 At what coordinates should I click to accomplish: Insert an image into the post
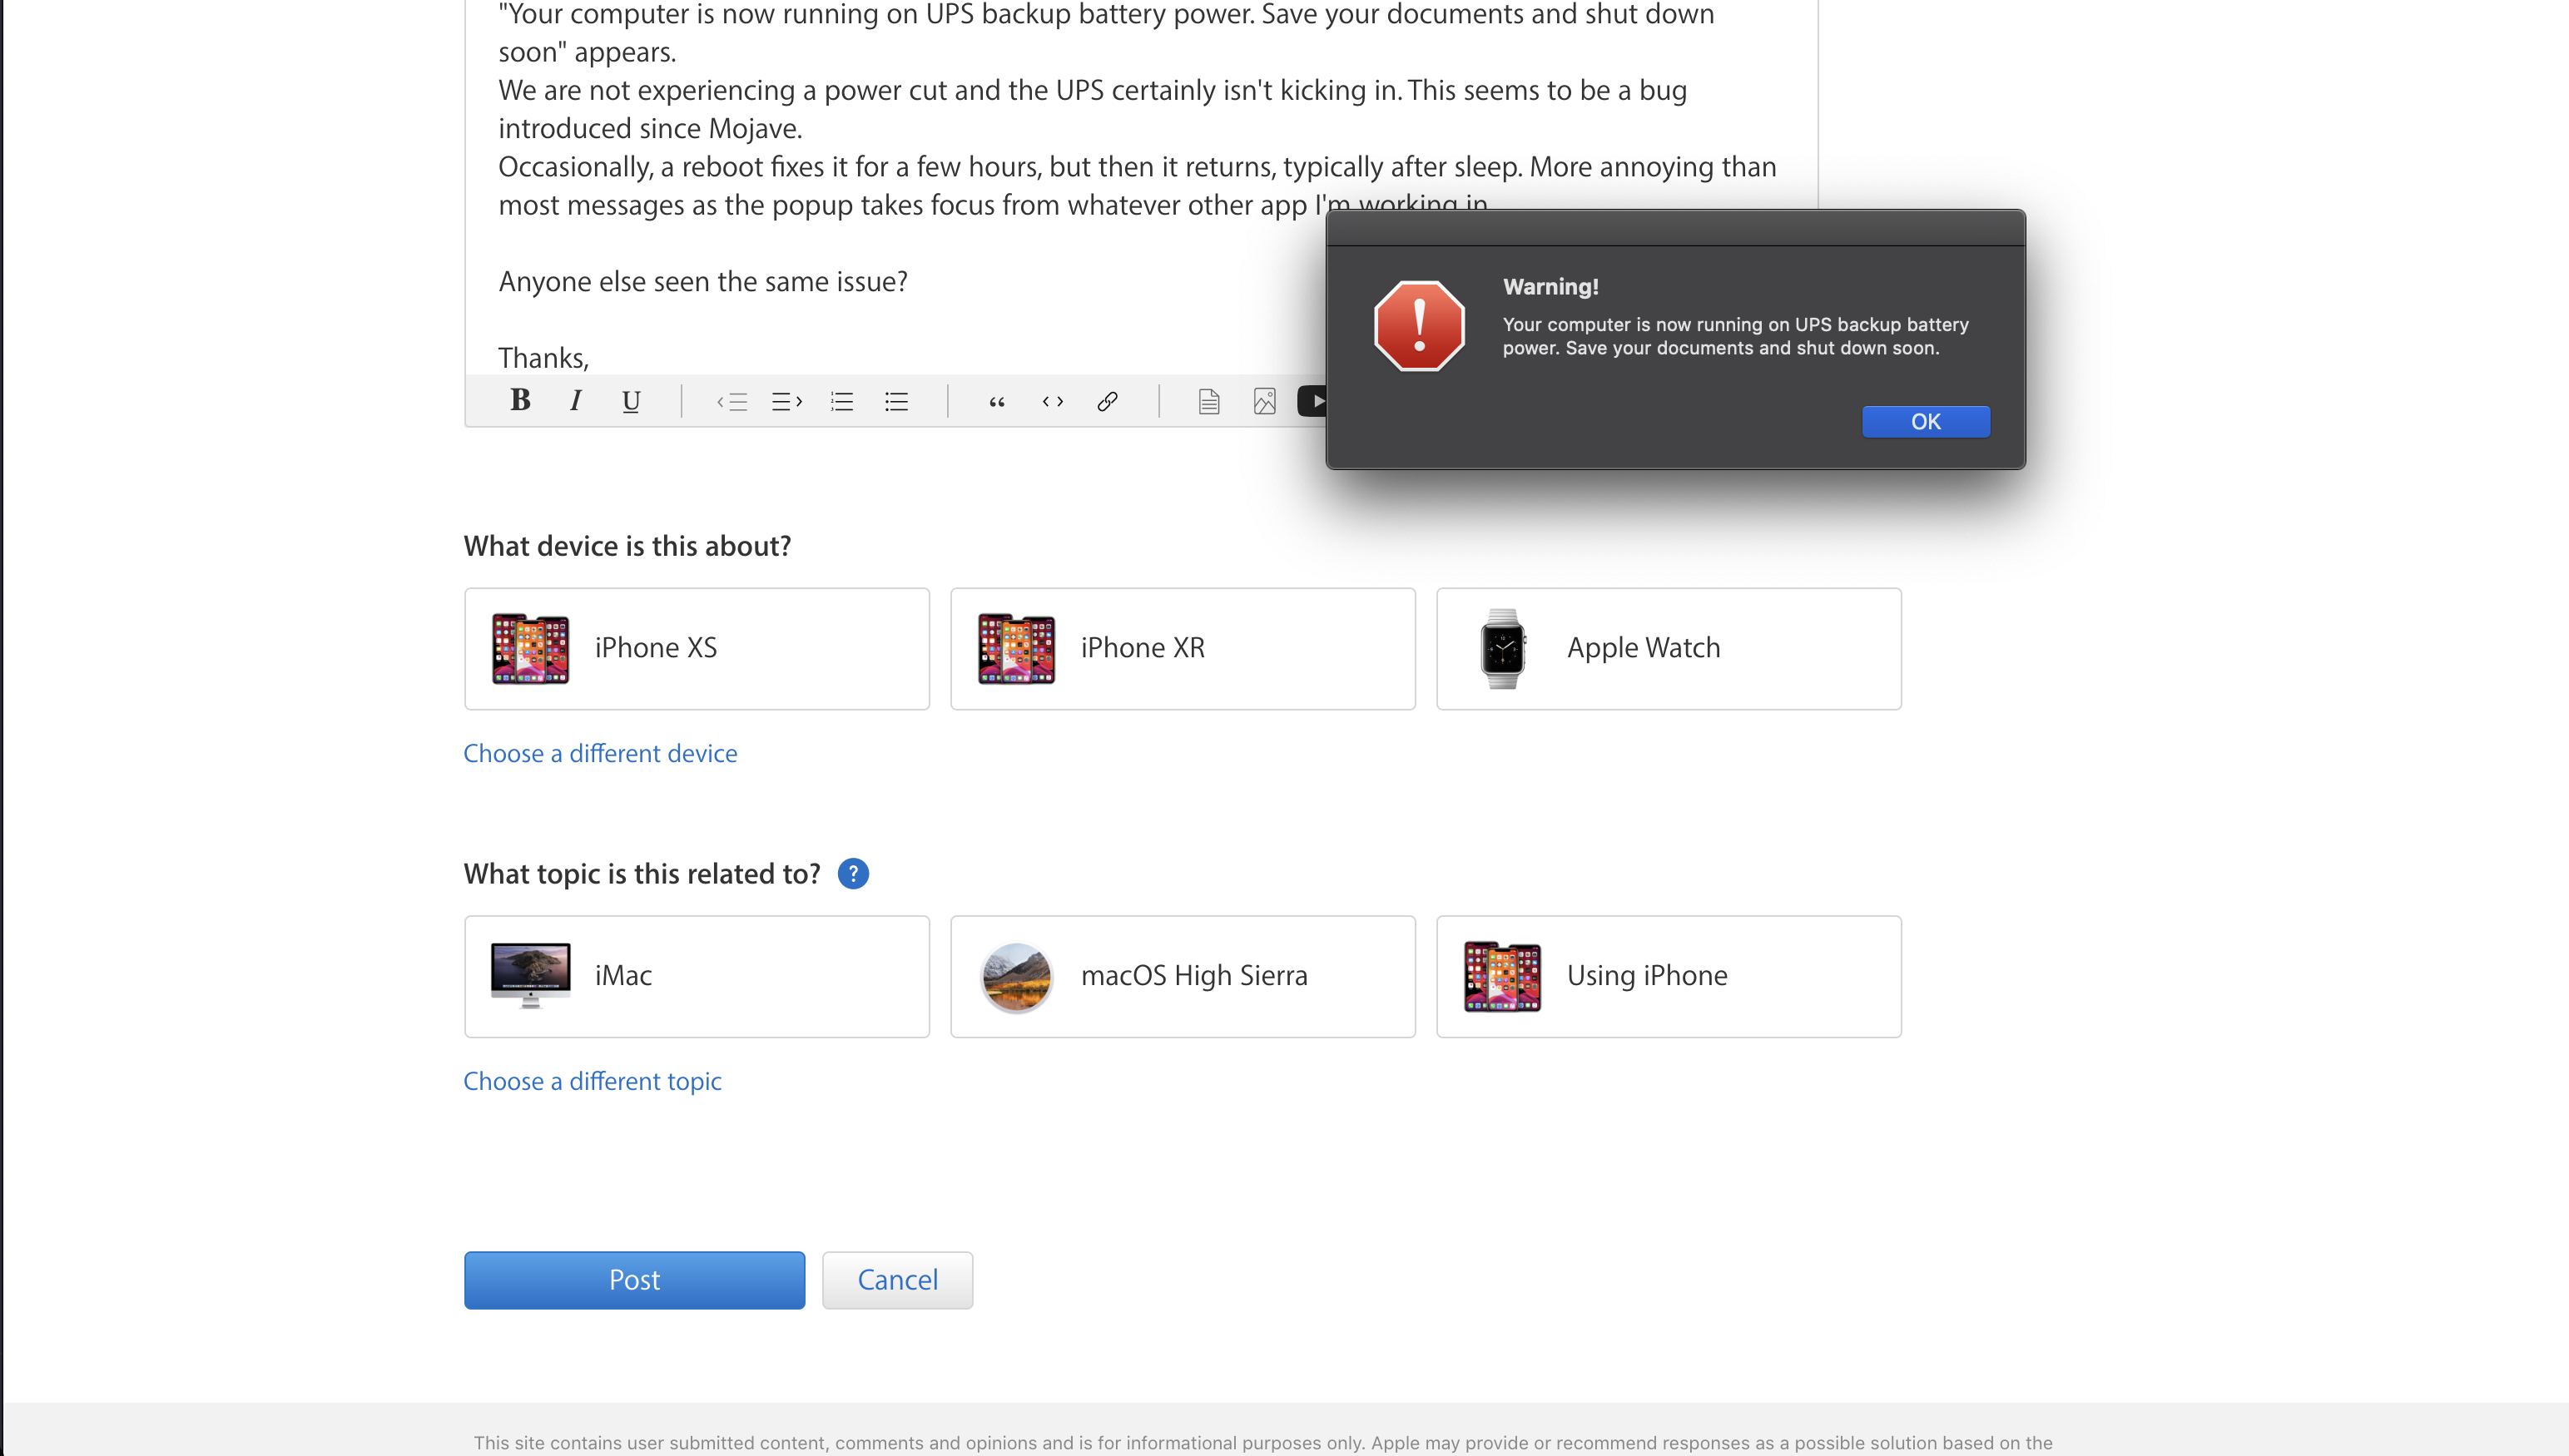pyautogui.click(x=1264, y=402)
